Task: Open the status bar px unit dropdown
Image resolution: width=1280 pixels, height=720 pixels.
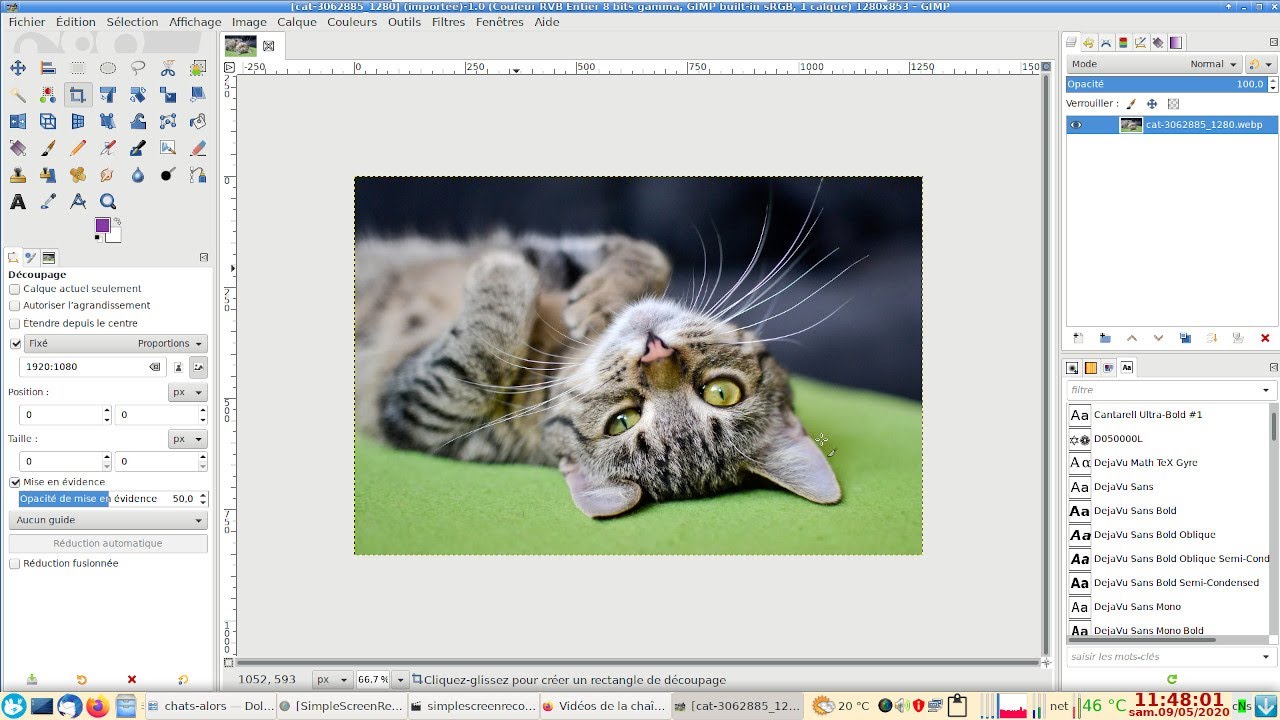Action: pyautogui.click(x=331, y=680)
